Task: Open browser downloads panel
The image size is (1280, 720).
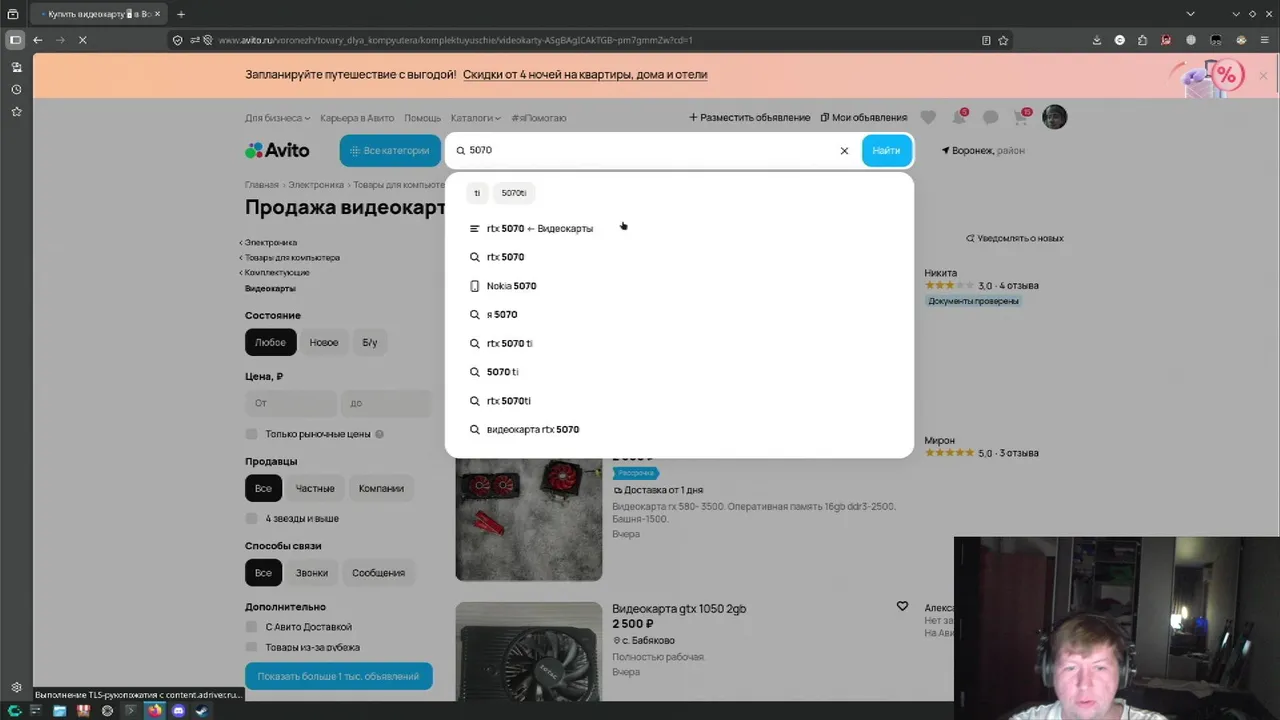Action: (1096, 40)
